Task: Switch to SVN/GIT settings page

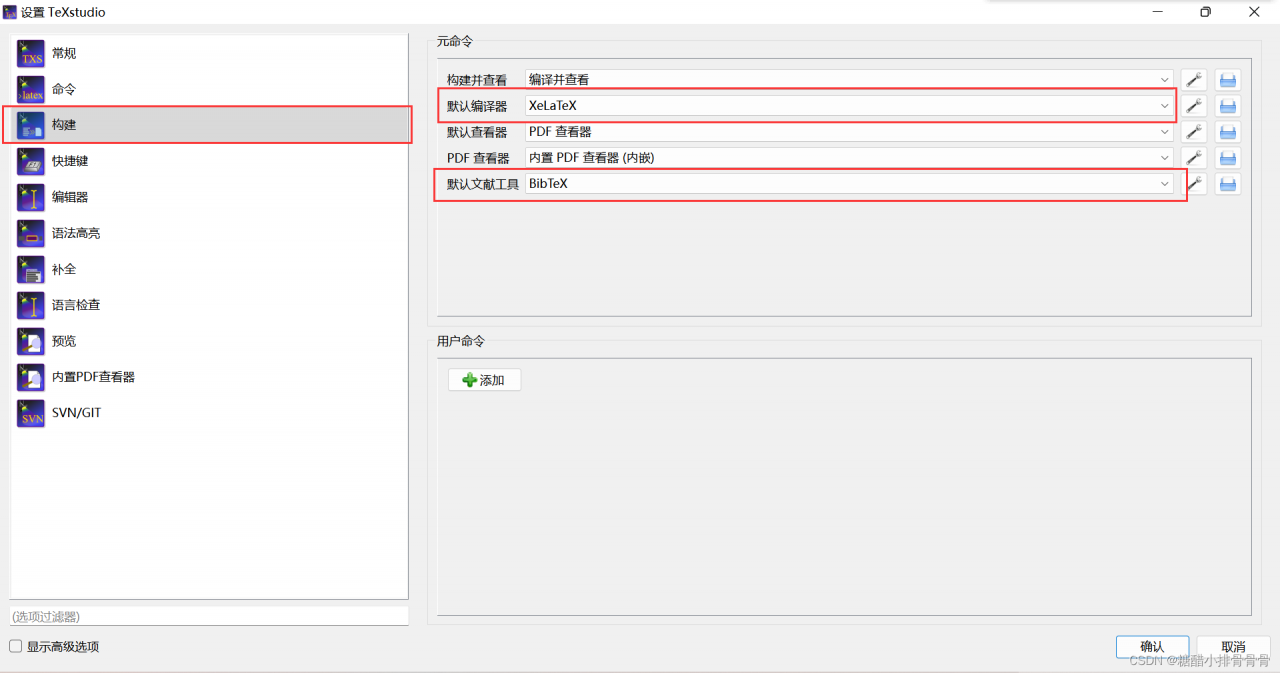Action: pyautogui.click(x=209, y=413)
